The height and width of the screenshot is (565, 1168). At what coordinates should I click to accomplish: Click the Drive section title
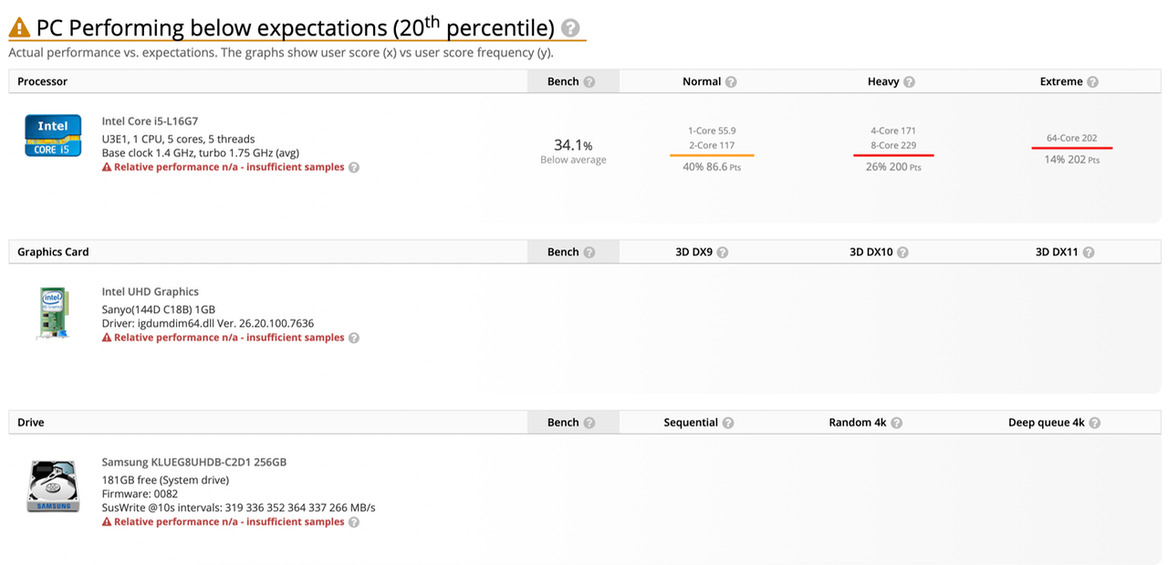point(31,423)
